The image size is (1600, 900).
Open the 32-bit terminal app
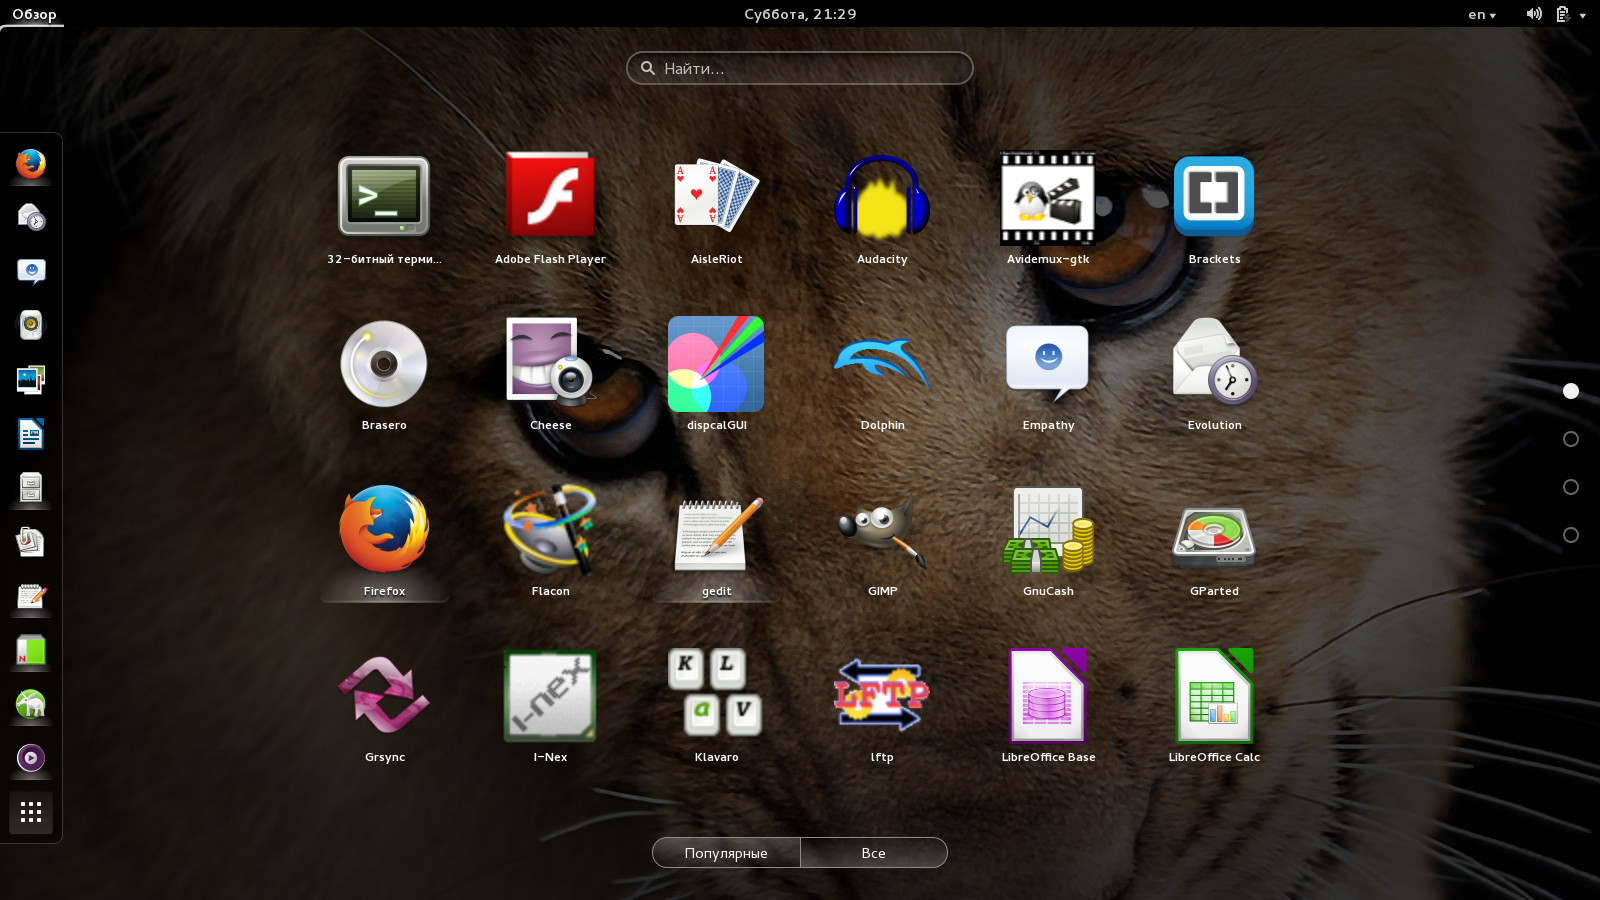tap(384, 197)
